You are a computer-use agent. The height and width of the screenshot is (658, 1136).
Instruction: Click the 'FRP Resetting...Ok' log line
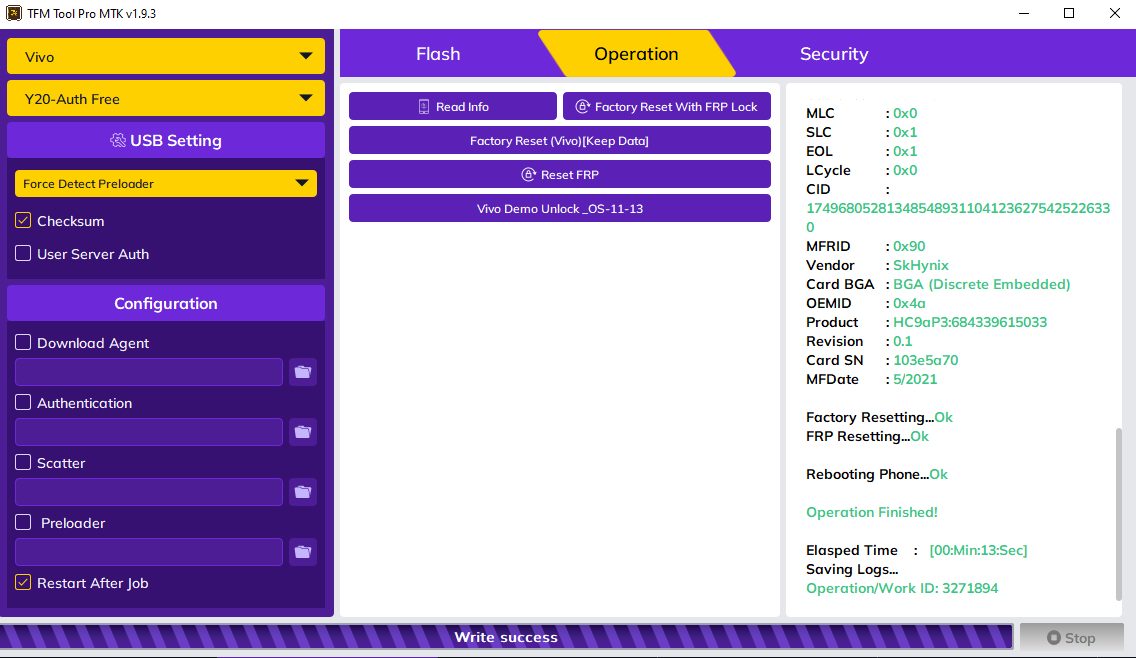[867, 436]
